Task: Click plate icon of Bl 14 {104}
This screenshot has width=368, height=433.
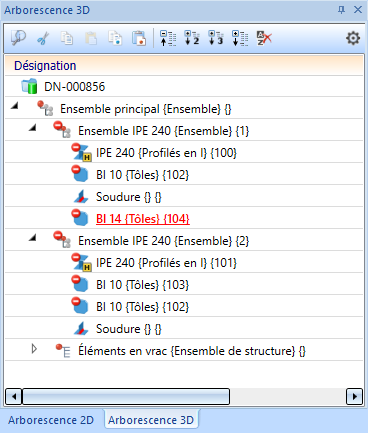Action: click(x=80, y=218)
